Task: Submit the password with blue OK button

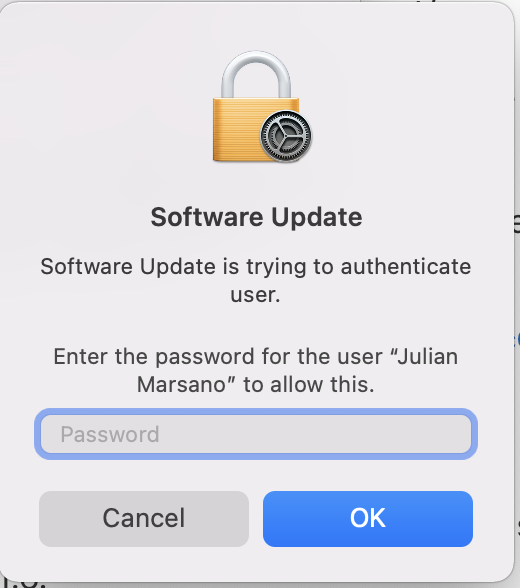Action: (x=368, y=519)
